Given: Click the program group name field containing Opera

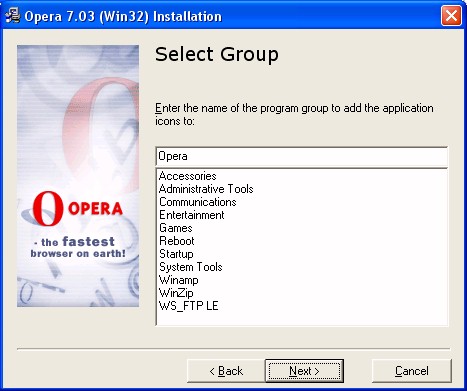Looking at the screenshot, I should [302, 156].
